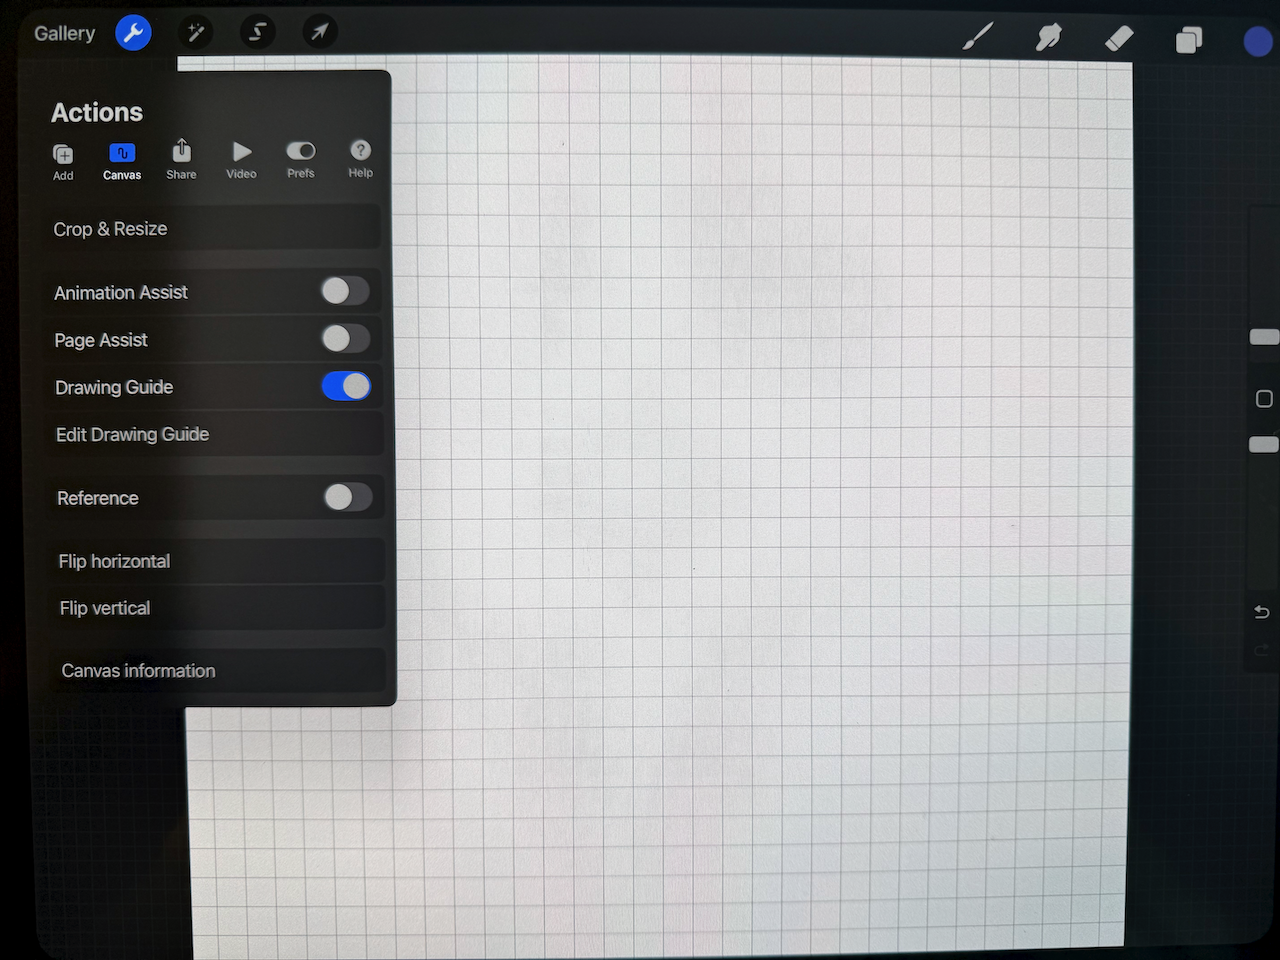Viewport: 1280px width, 960px height.
Task: Switch to the Share tab
Action: 181,160
